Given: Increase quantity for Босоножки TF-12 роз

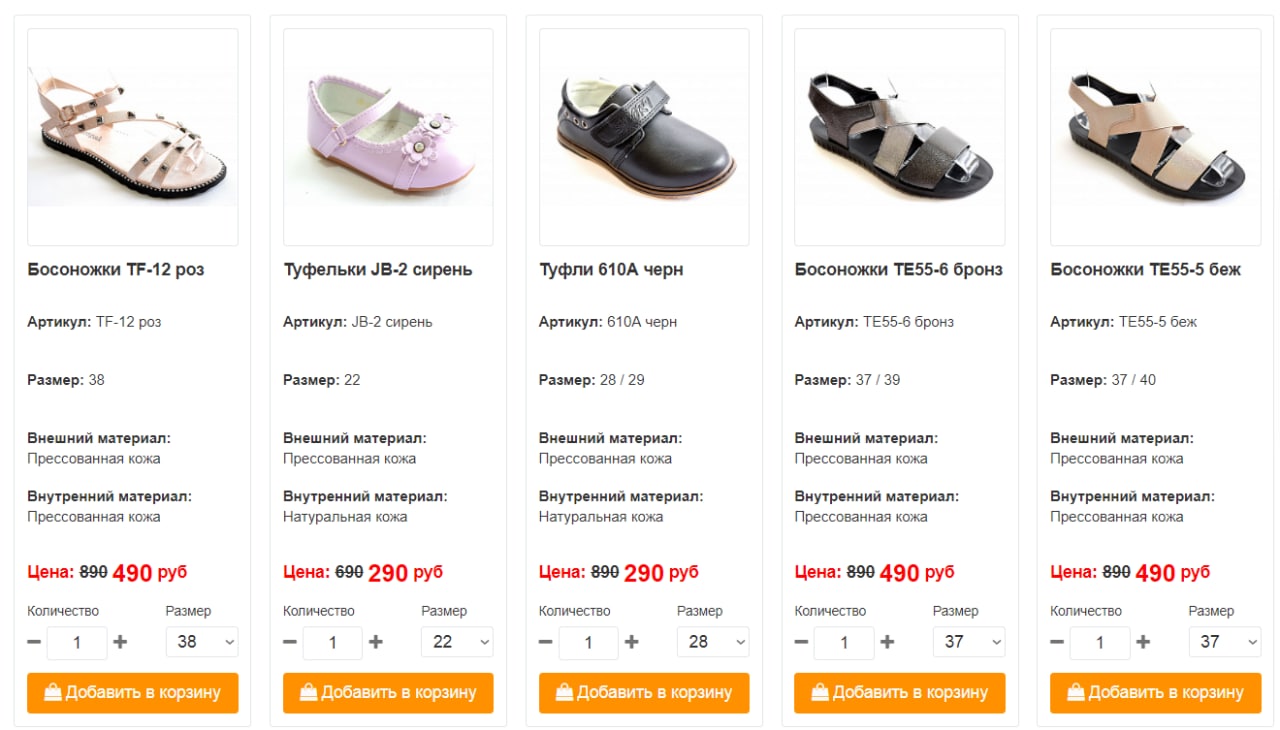Looking at the screenshot, I should [x=120, y=642].
